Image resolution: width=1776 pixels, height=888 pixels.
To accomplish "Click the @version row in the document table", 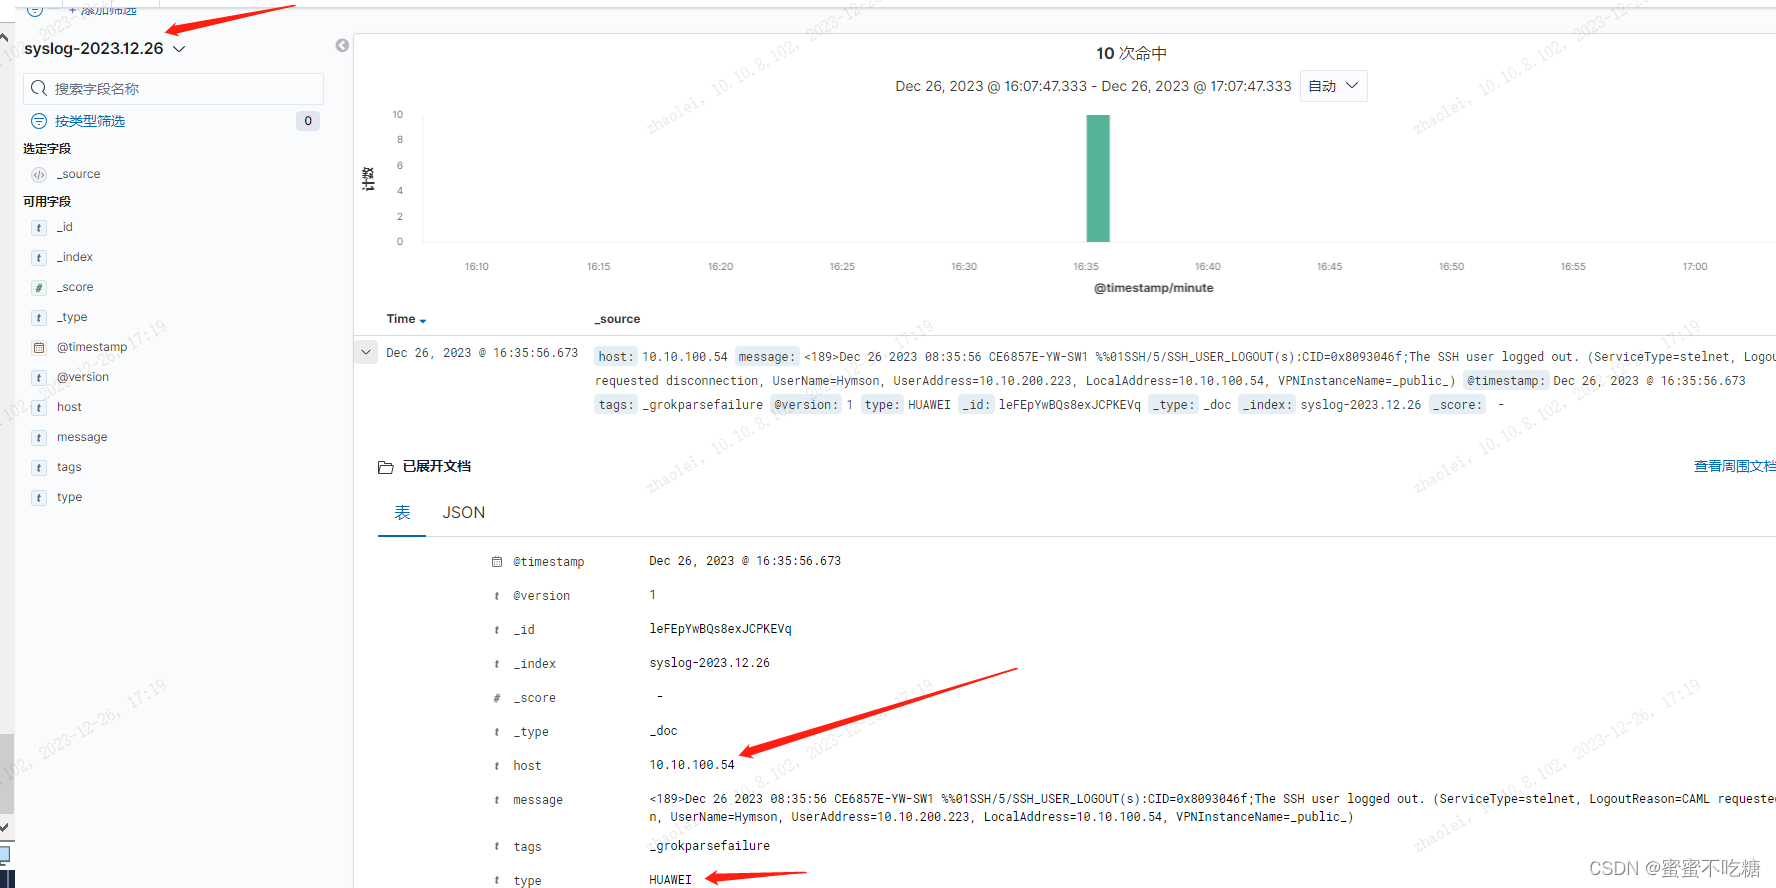I will click(x=1076, y=595).
